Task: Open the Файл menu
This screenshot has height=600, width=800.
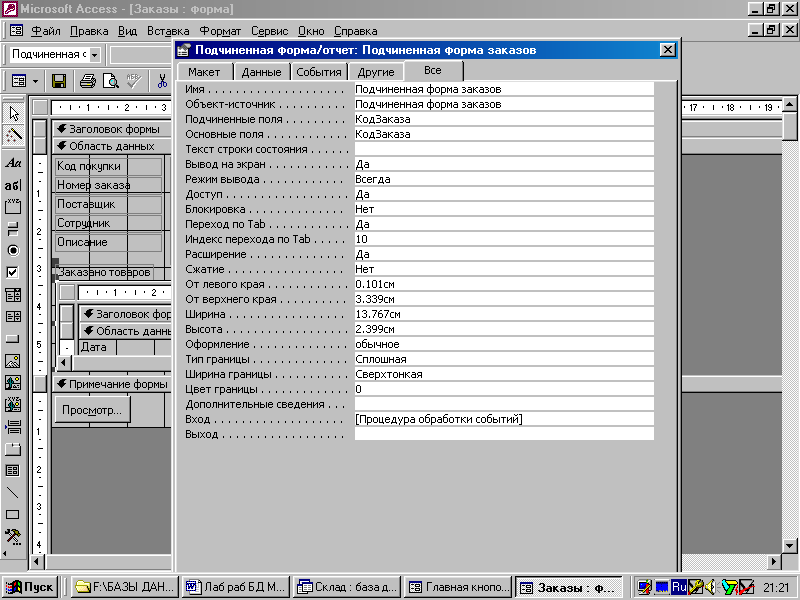Action: [46, 31]
